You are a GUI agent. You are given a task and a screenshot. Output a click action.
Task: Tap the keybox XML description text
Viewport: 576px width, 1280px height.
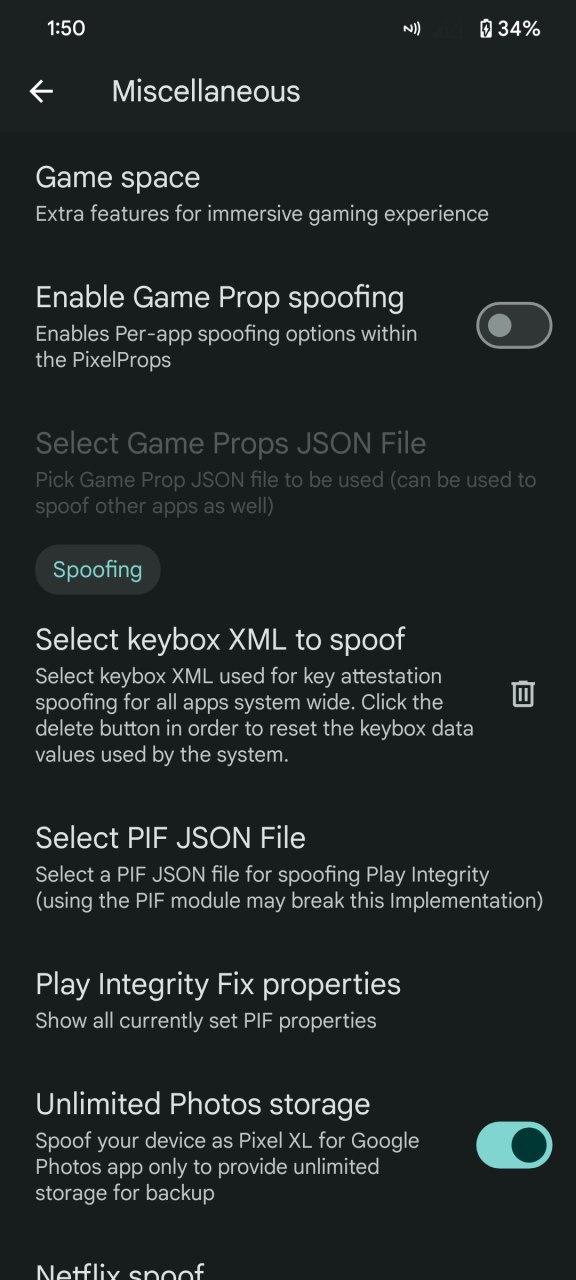click(x=255, y=715)
